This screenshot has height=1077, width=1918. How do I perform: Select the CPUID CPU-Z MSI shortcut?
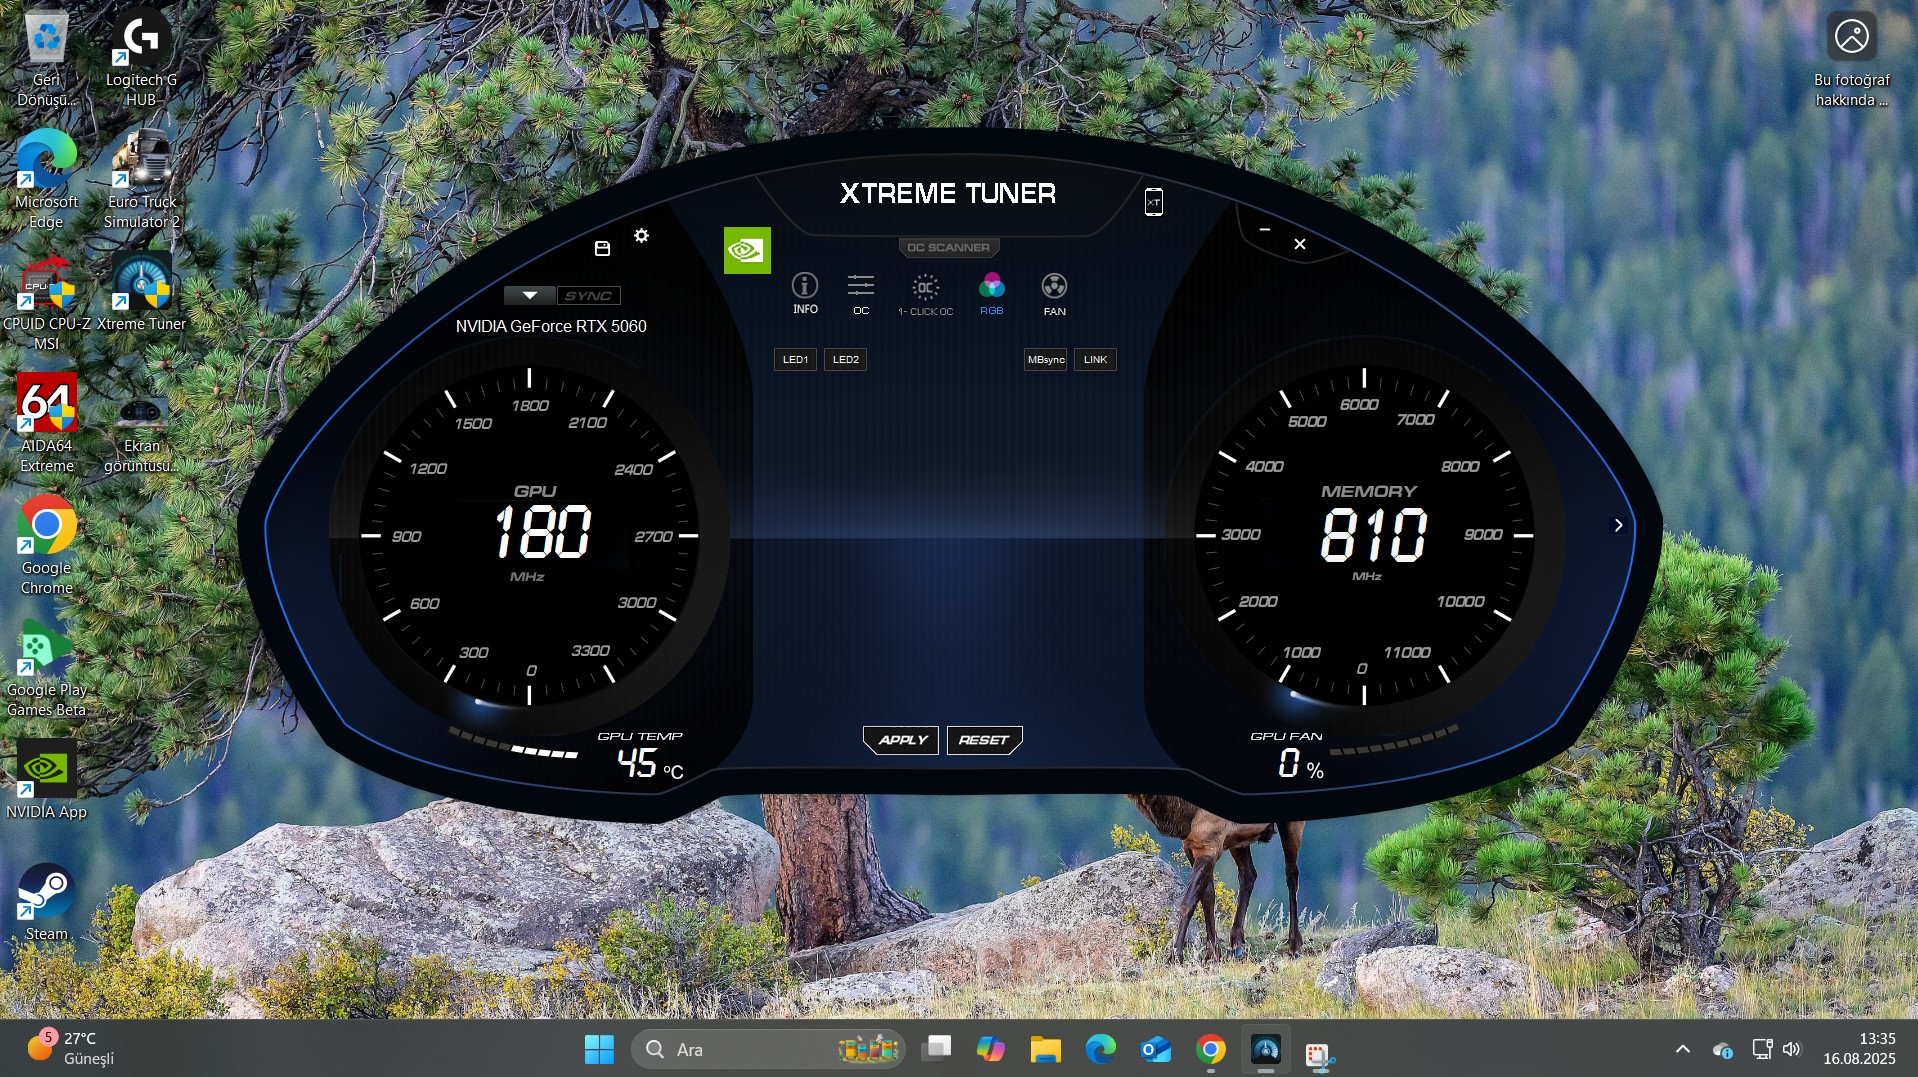[x=46, y=302]
